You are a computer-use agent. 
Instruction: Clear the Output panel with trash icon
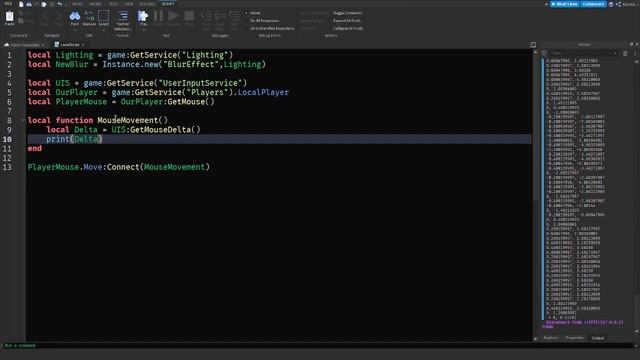coord(625,53)
